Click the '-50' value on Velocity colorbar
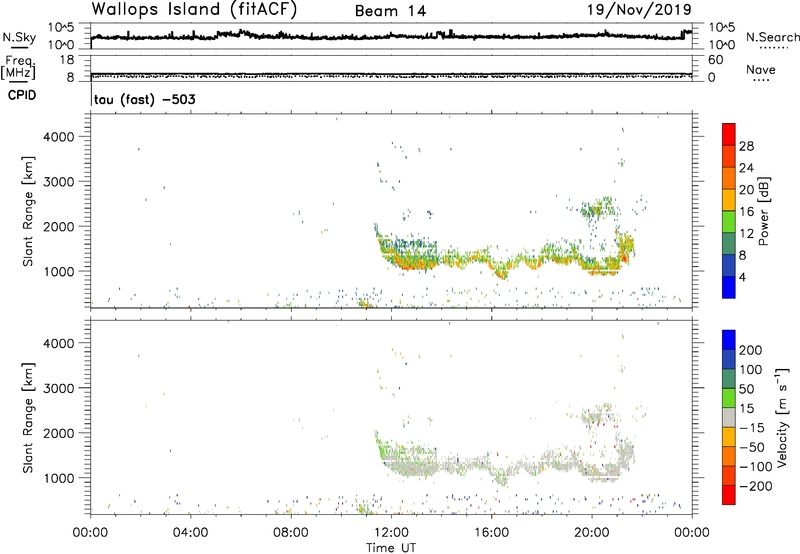The width and height of the screenshot is (800, 554). [x=752, y=447]
